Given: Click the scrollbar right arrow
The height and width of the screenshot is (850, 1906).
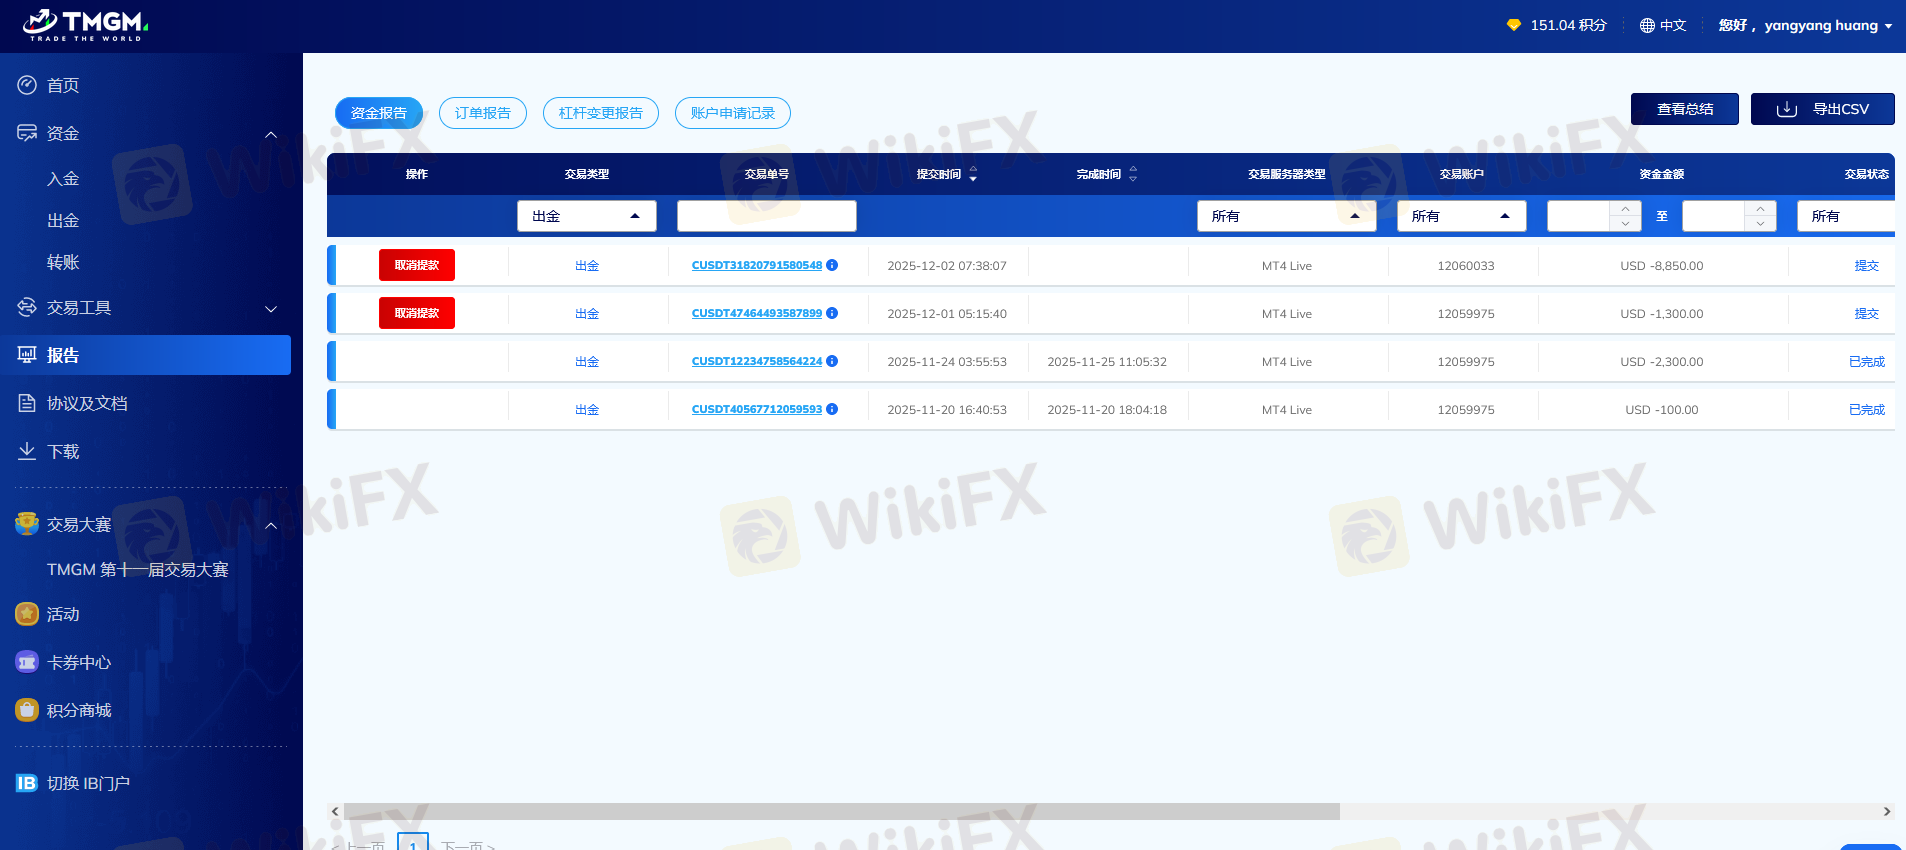Looking at the screenshot, I should (1887, 812).
